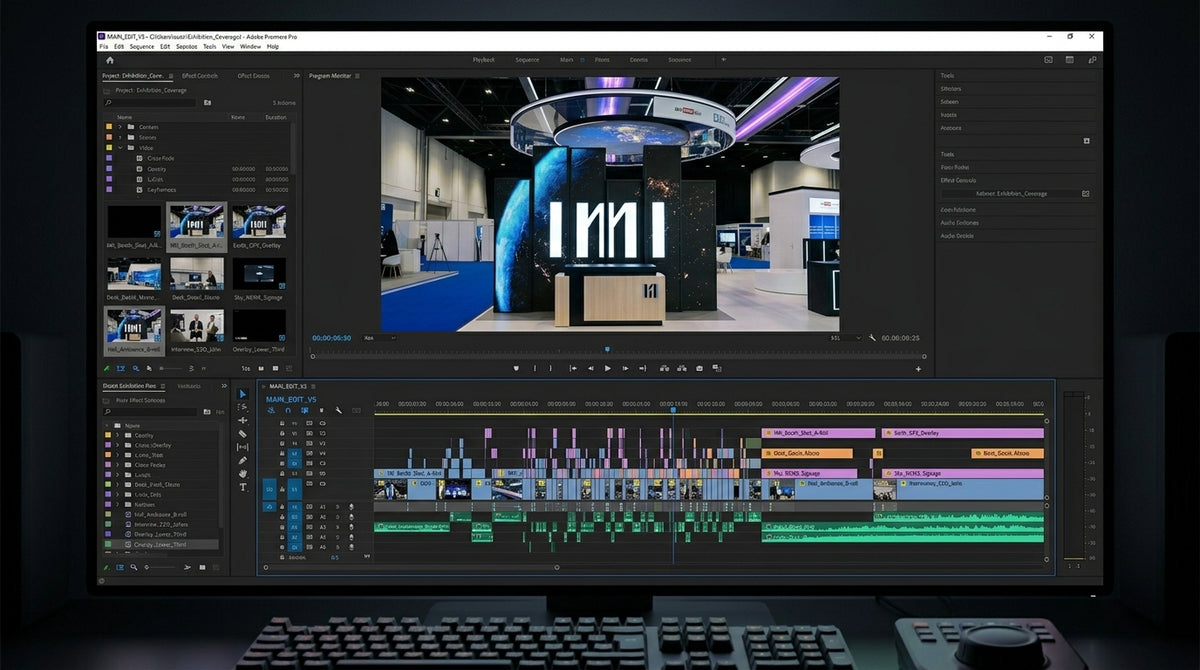Expand the Content bin
1200x670 pixels.
coord(119,127)
